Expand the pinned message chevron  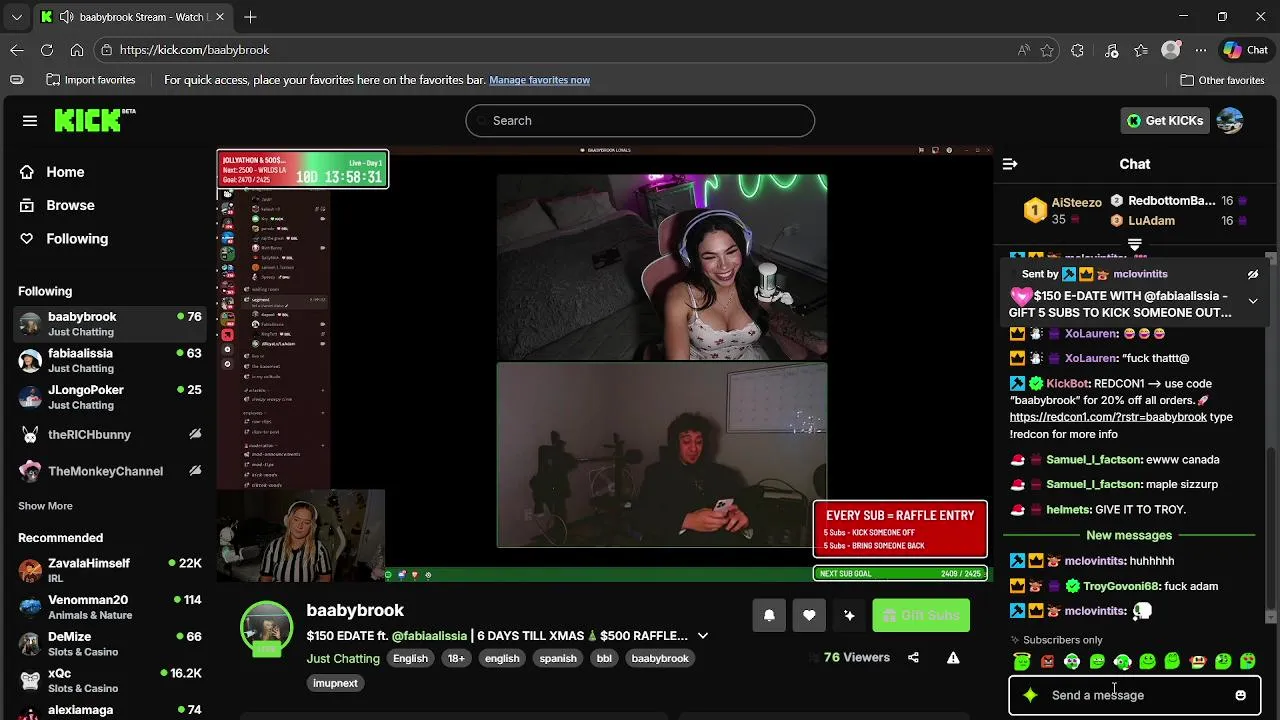pyautogui.click(x=1252, y=300)
